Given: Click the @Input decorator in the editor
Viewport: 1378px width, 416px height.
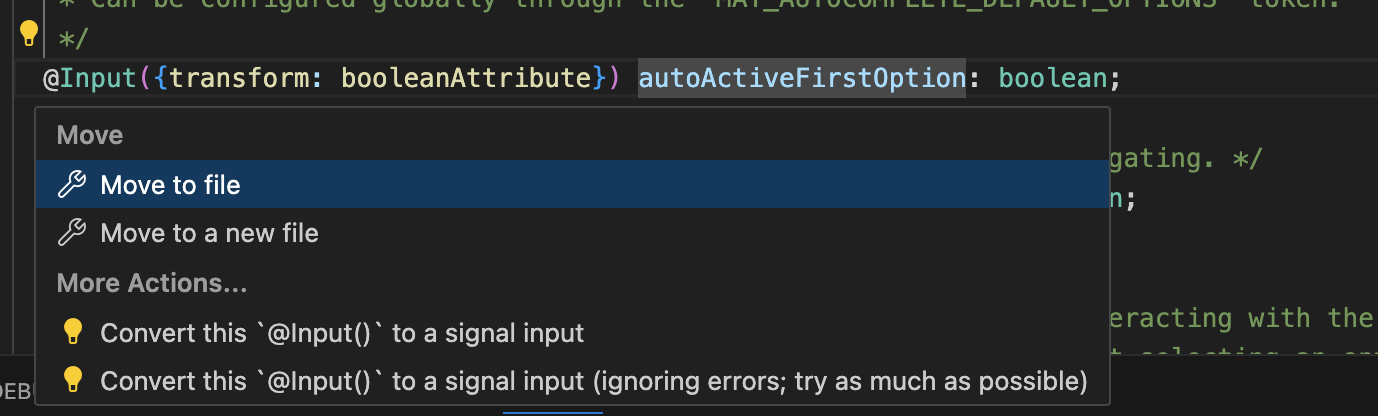Looking at the screenshot, I should 94,78.
